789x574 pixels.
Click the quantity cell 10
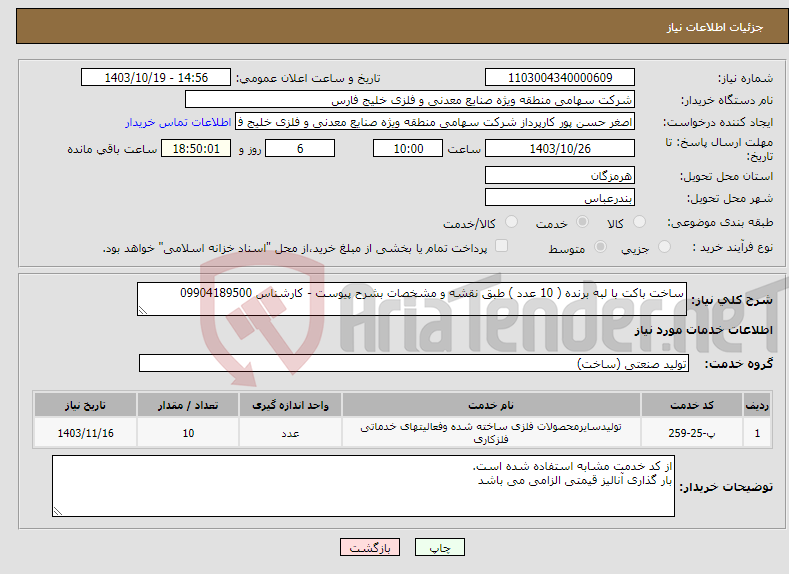click(x=188, y=433)
